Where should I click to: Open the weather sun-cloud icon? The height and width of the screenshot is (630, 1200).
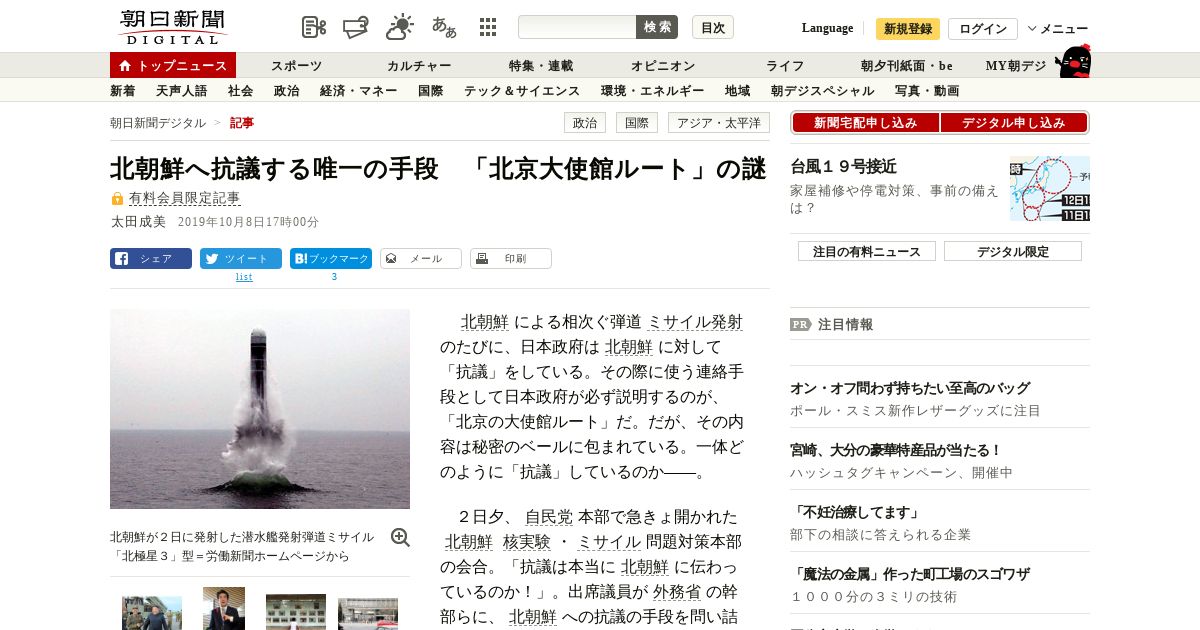point(400,27)
